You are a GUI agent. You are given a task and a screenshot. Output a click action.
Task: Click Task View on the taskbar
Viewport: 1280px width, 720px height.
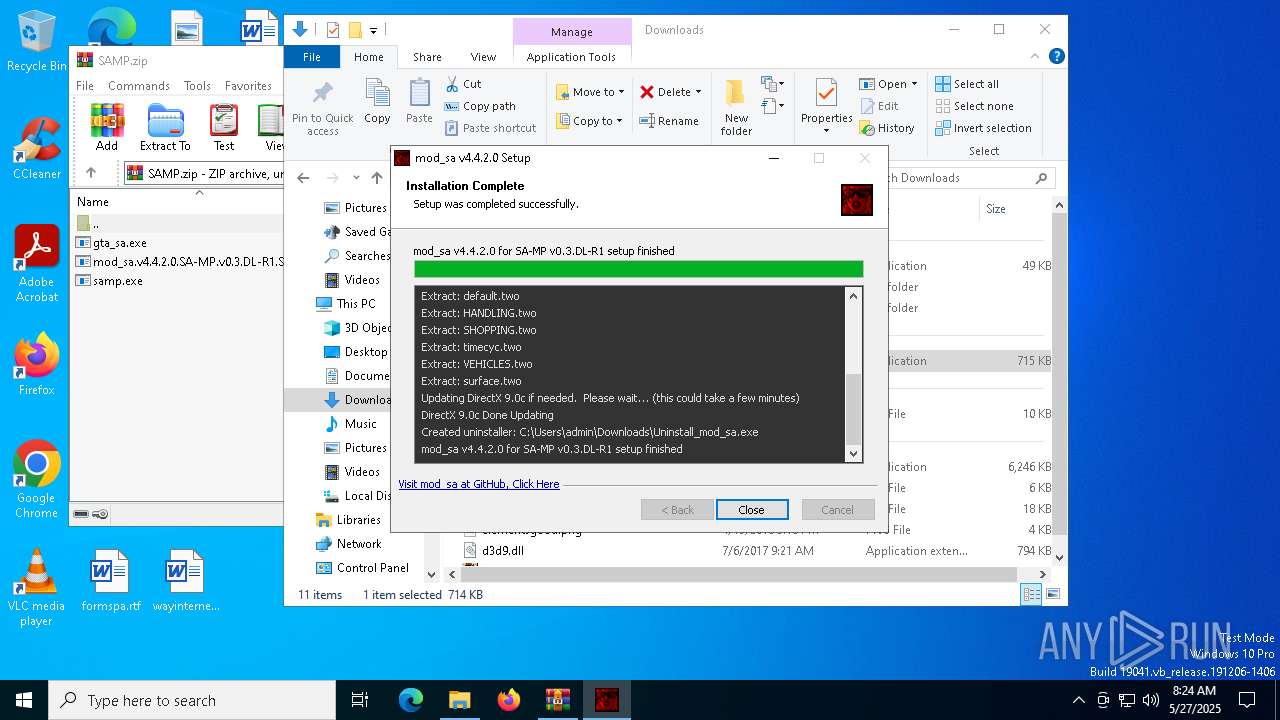click(x=360, y=700)
